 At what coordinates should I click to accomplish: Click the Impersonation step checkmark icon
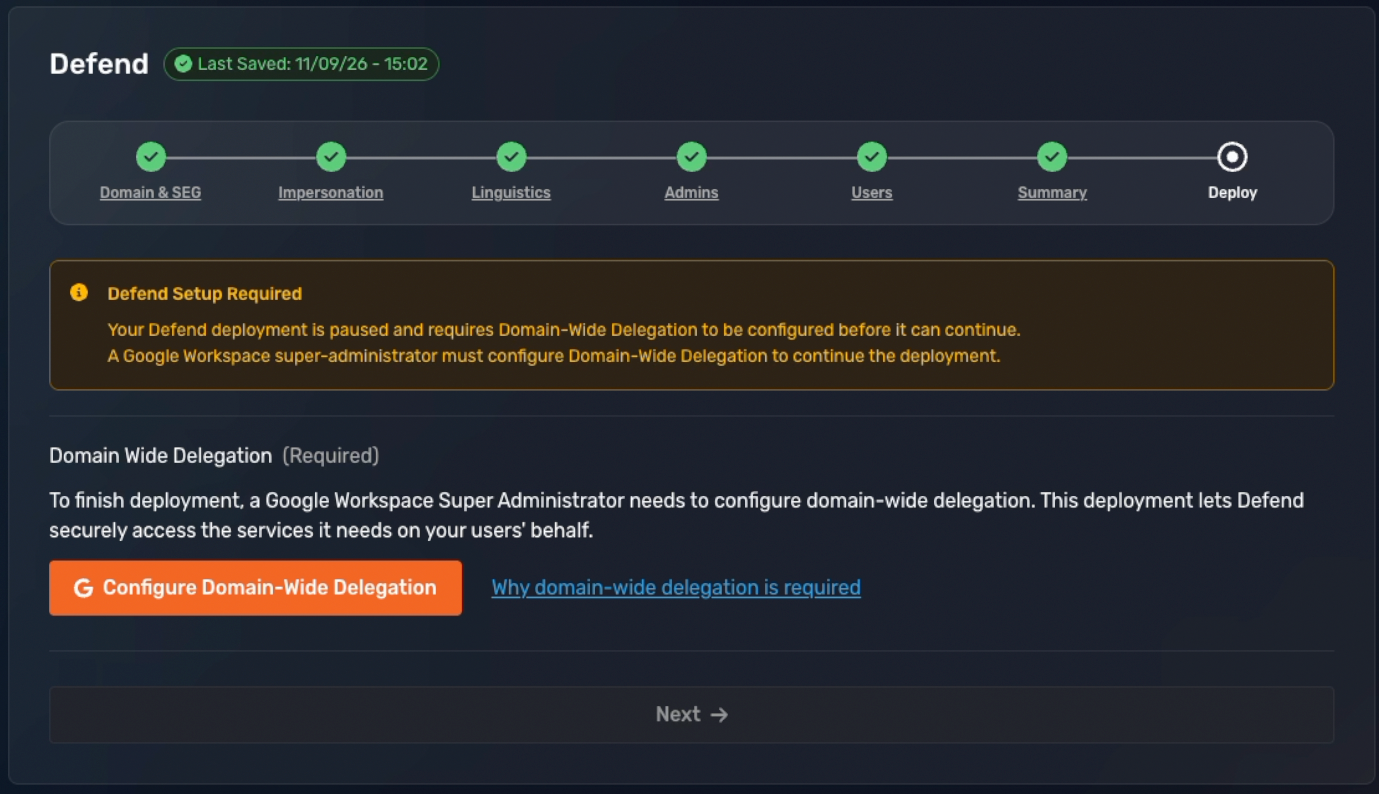(331, 157)
